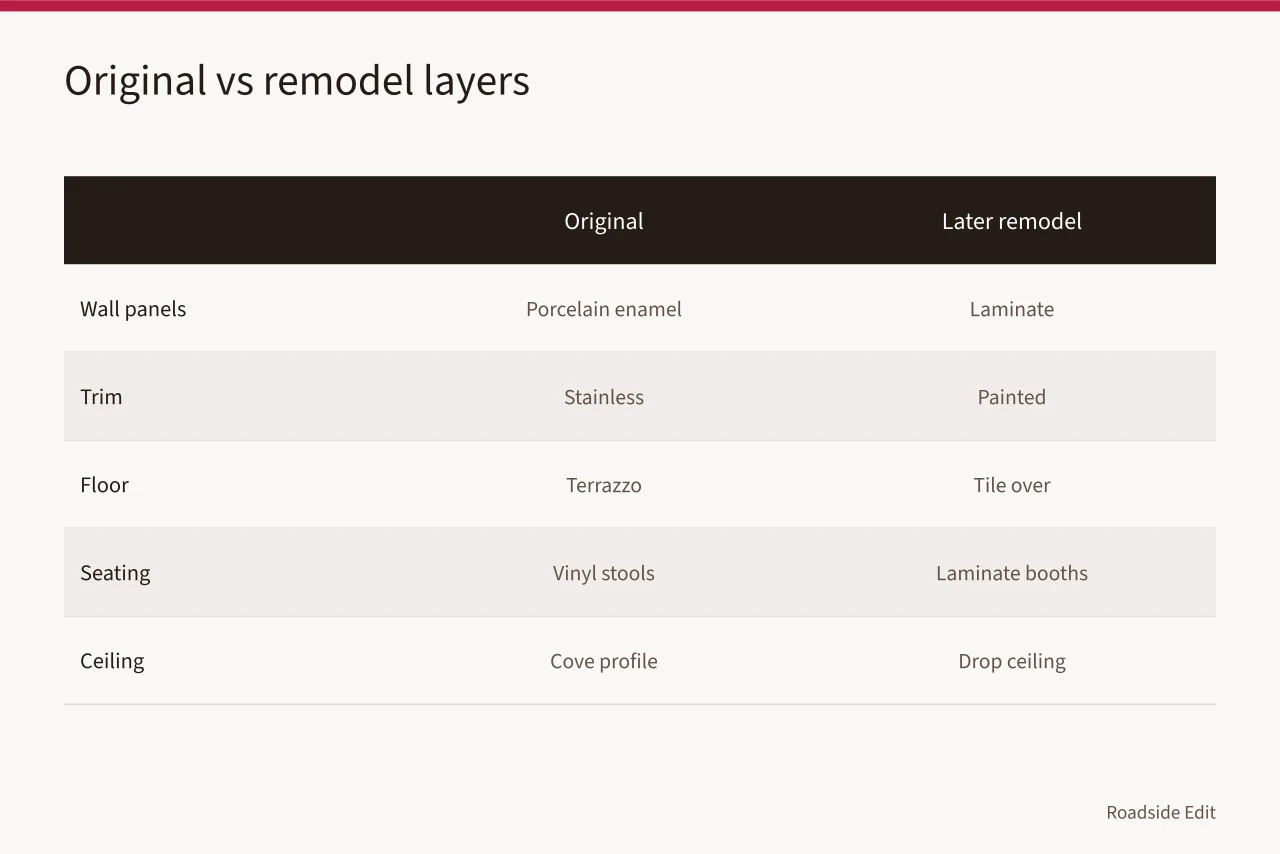The height and width of the screenshot is (854, 1280).
Task: Click the 'Laminate' cell in Wall panels row
Action: tap(1012, 309)
